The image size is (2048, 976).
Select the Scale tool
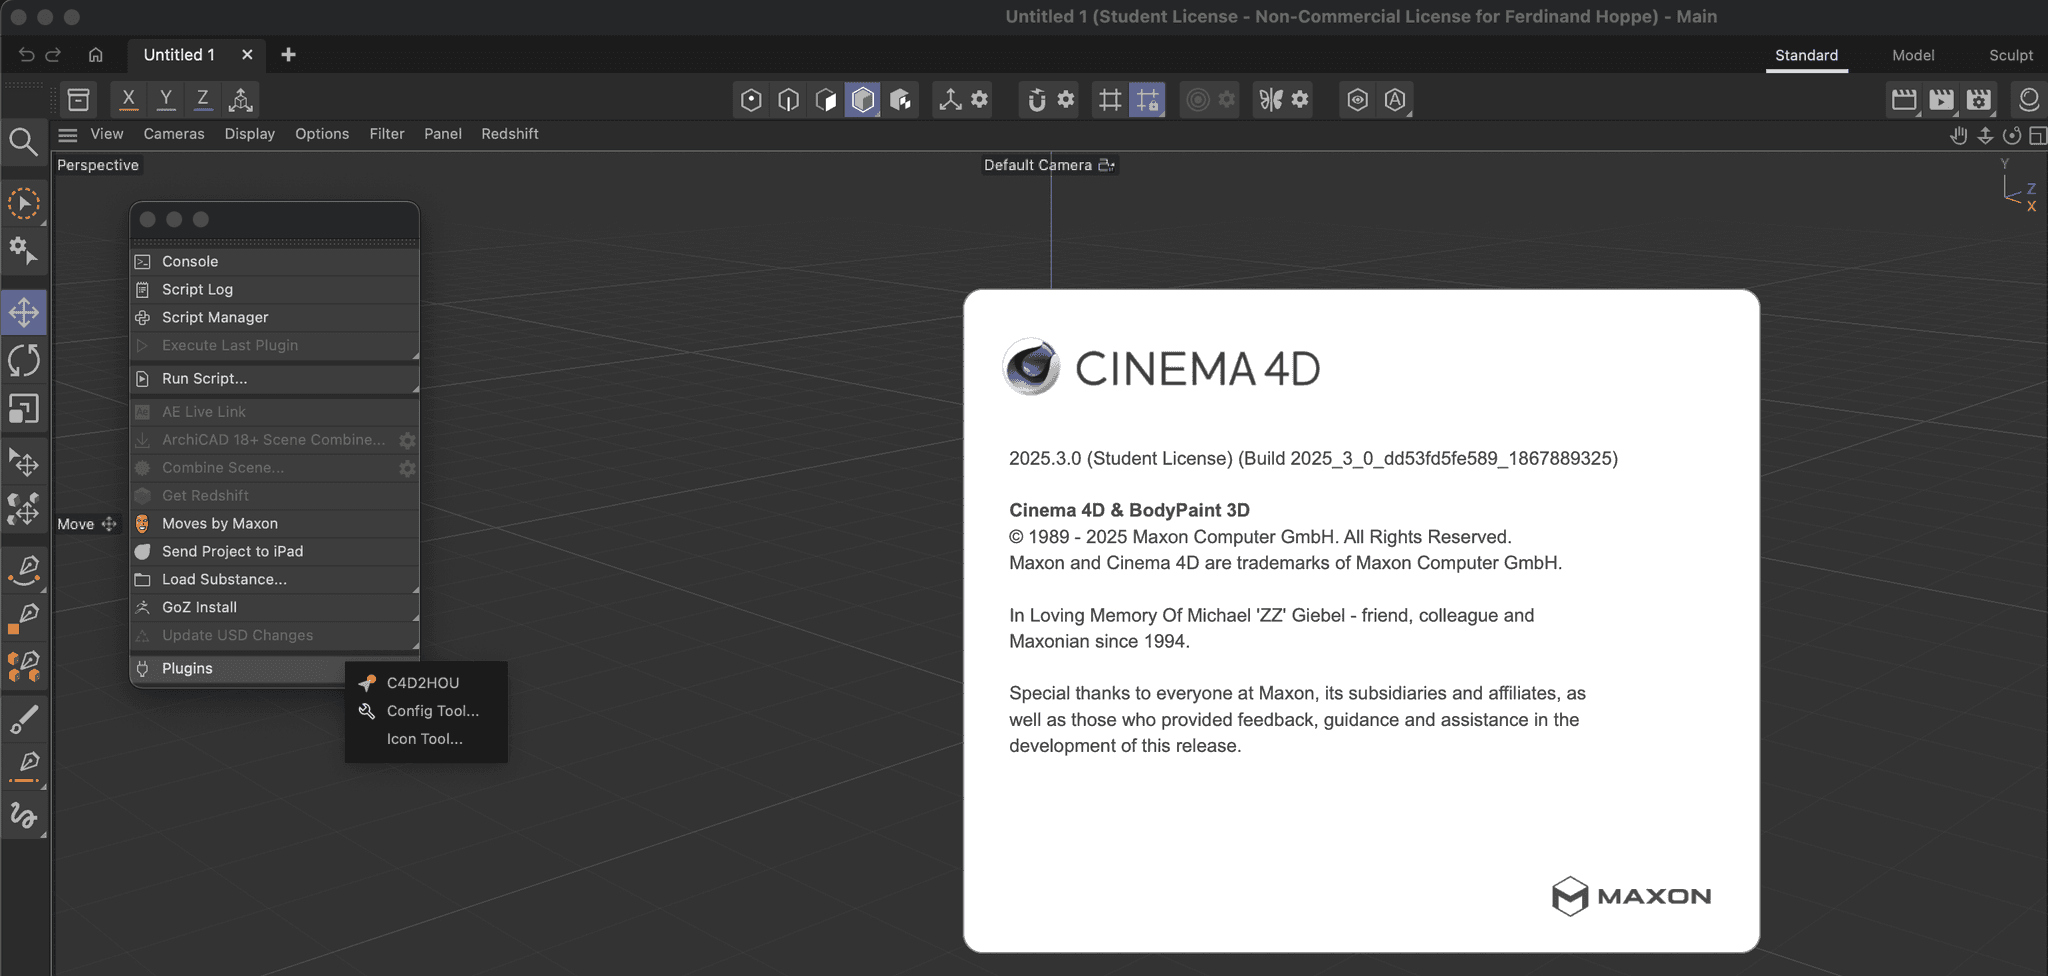(x=24, y=409)
